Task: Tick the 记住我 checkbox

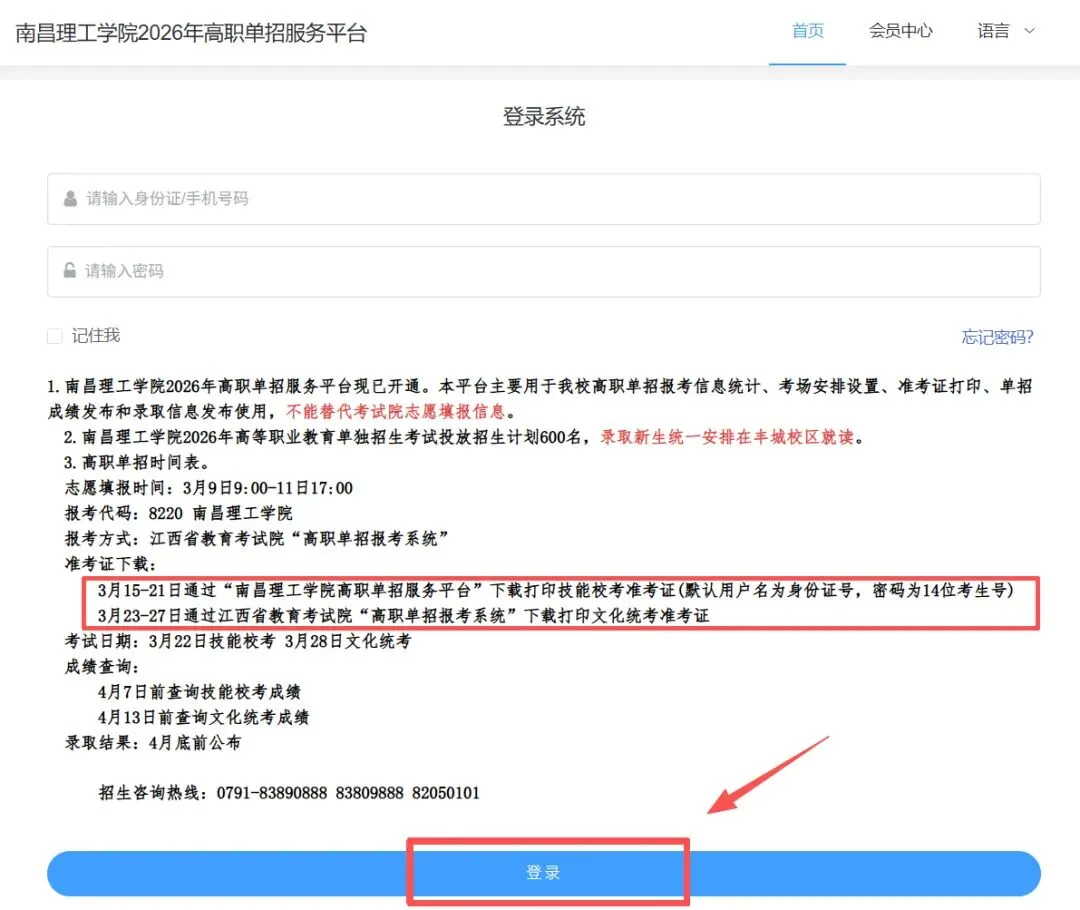Action: click(x=54, y=336)
